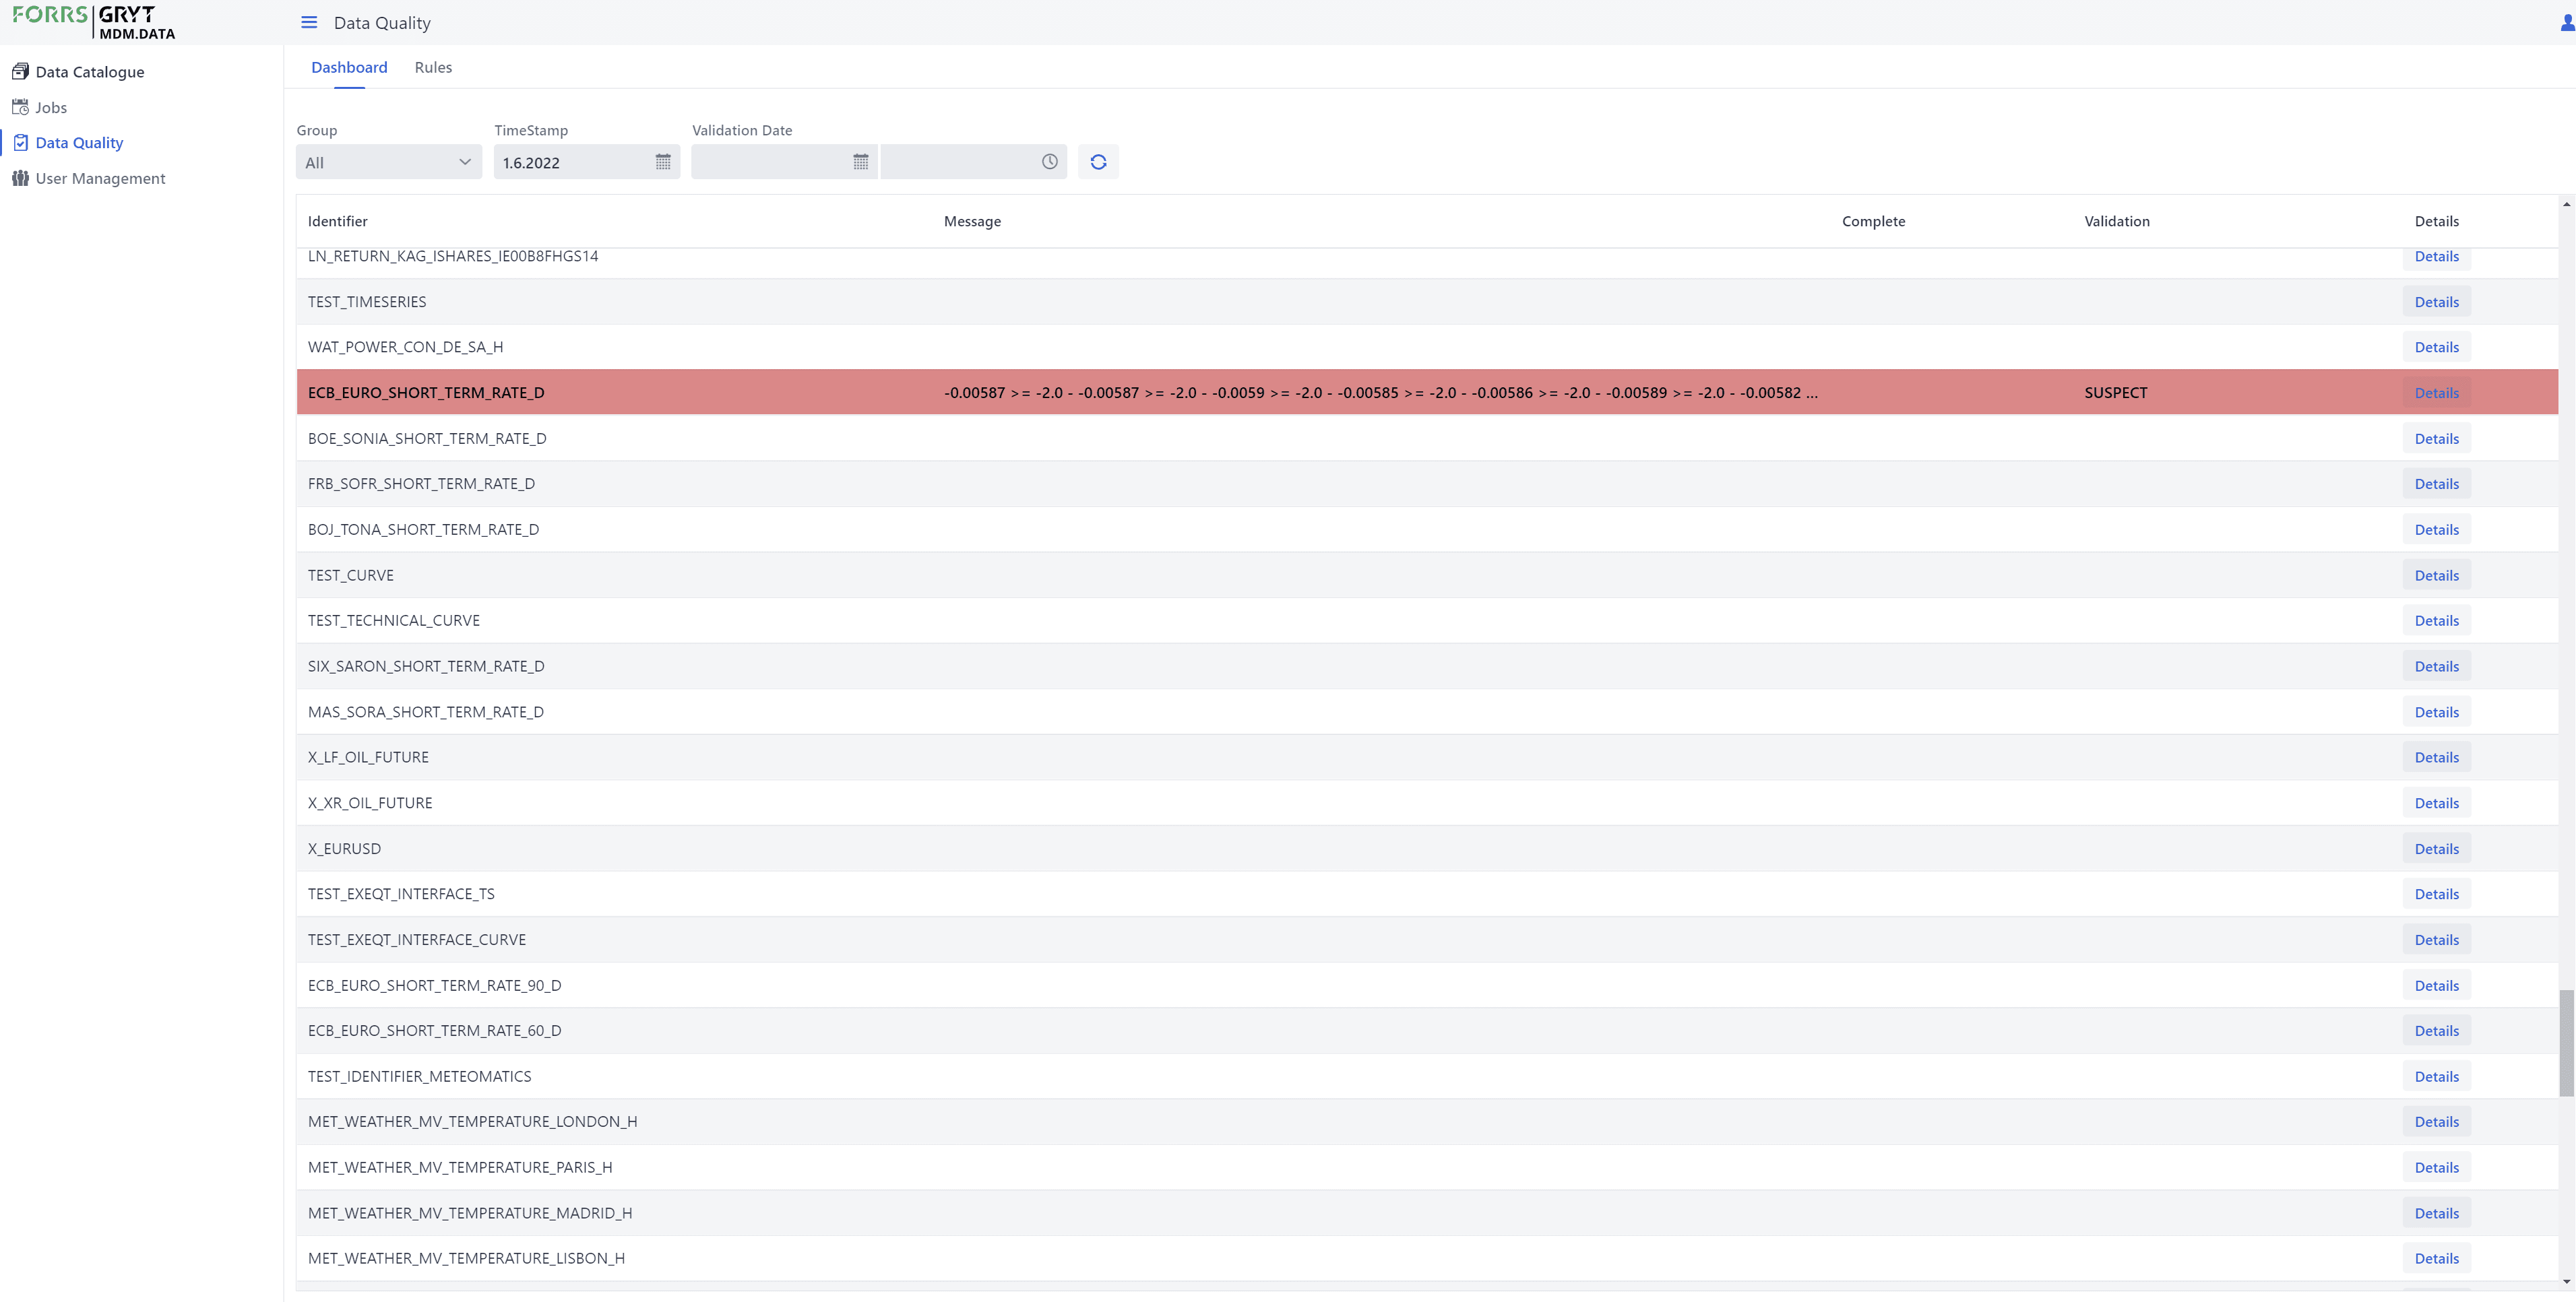Open User Management in the sidebar
Image resolution: width=2576 pixels, height=1302 pixels.
[x=100, y=178]
